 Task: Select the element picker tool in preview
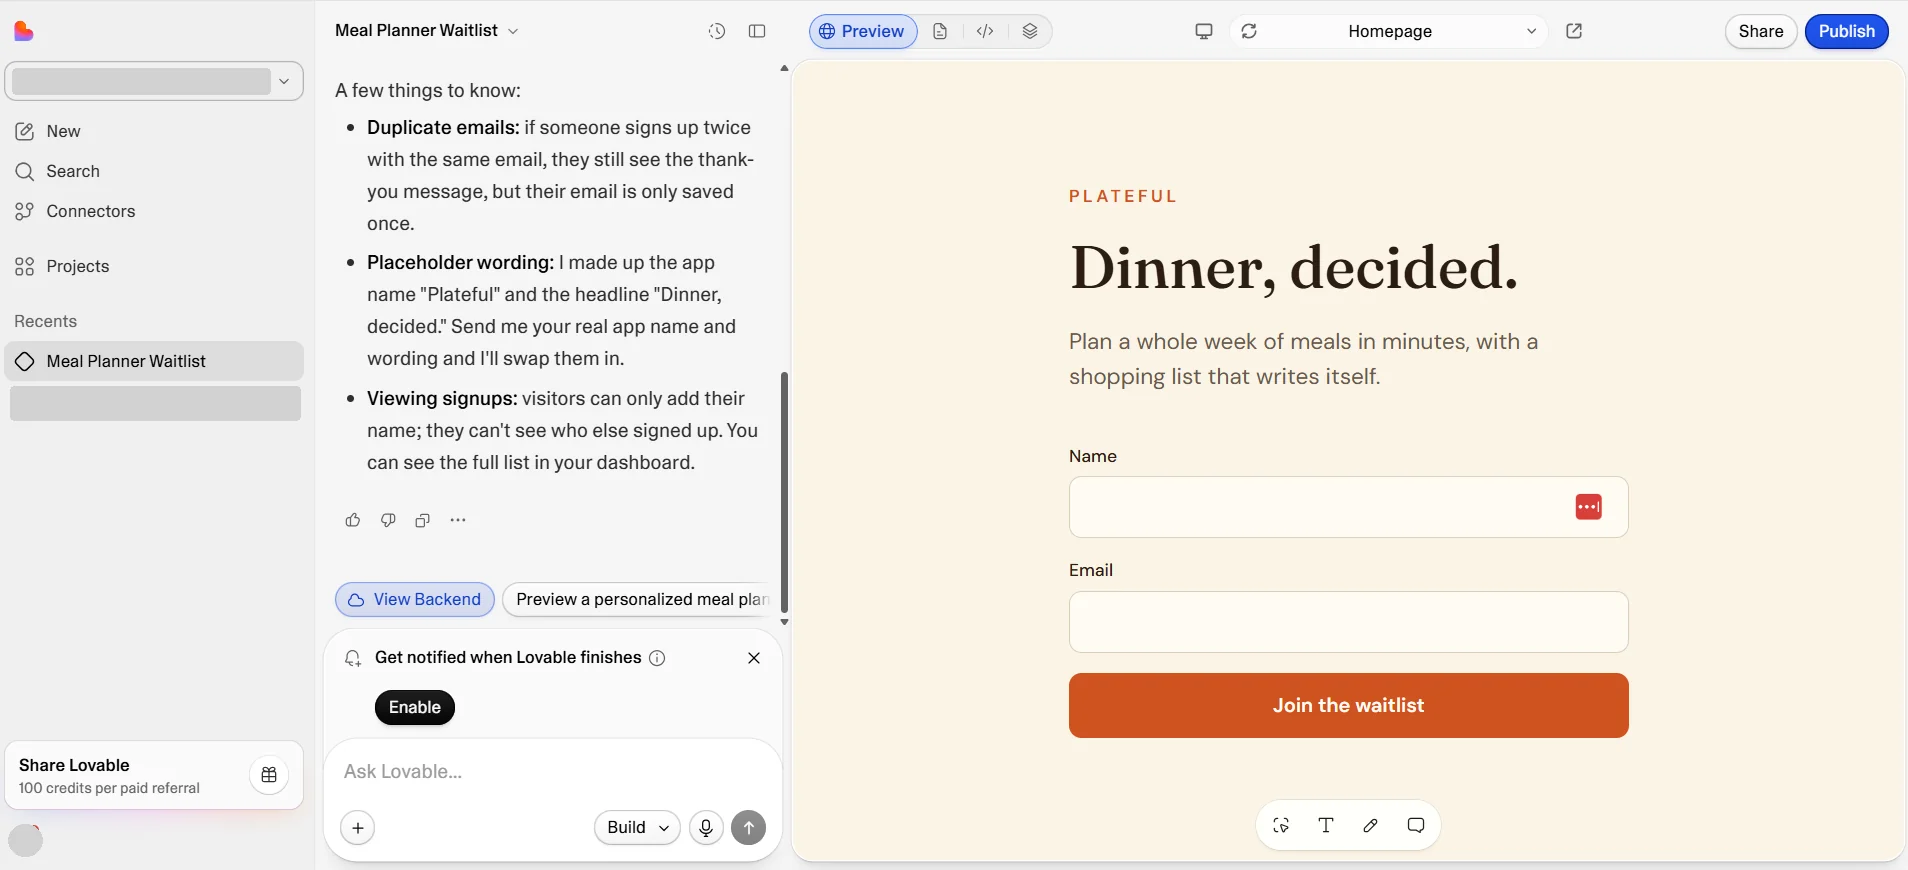point(1281,825)
